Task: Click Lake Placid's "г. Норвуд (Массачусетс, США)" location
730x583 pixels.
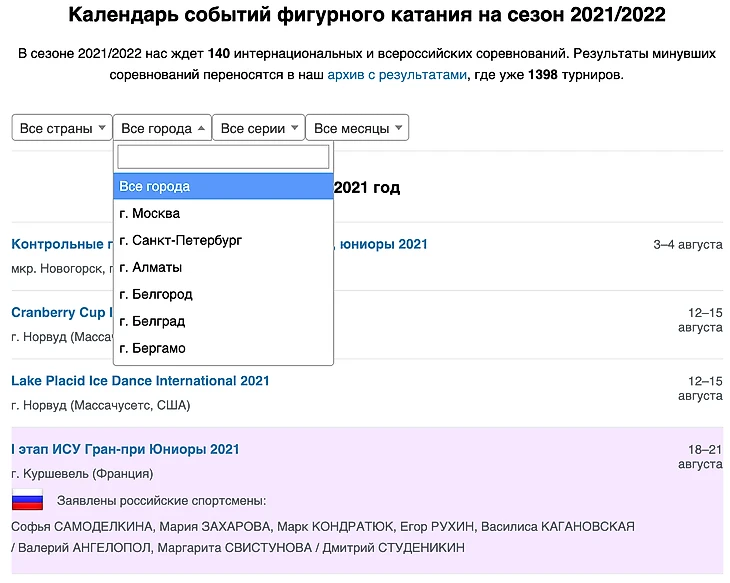Action: pyautogui.click(x=101, y=405)
